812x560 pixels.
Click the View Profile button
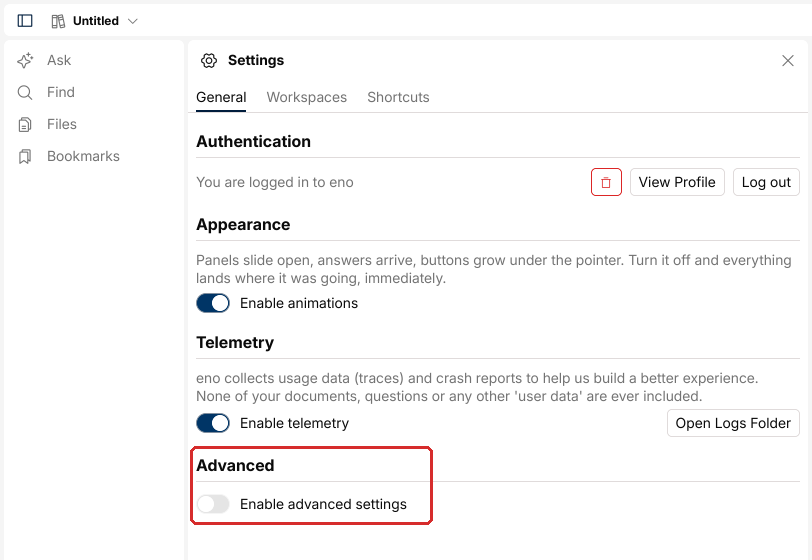tap(677, 182)
